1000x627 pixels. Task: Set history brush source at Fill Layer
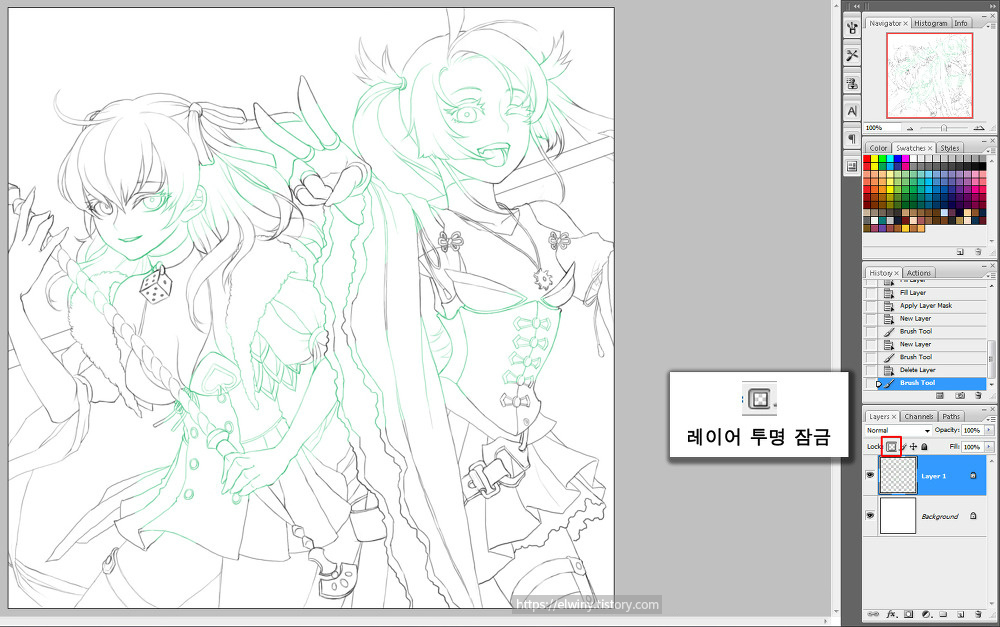871,293
